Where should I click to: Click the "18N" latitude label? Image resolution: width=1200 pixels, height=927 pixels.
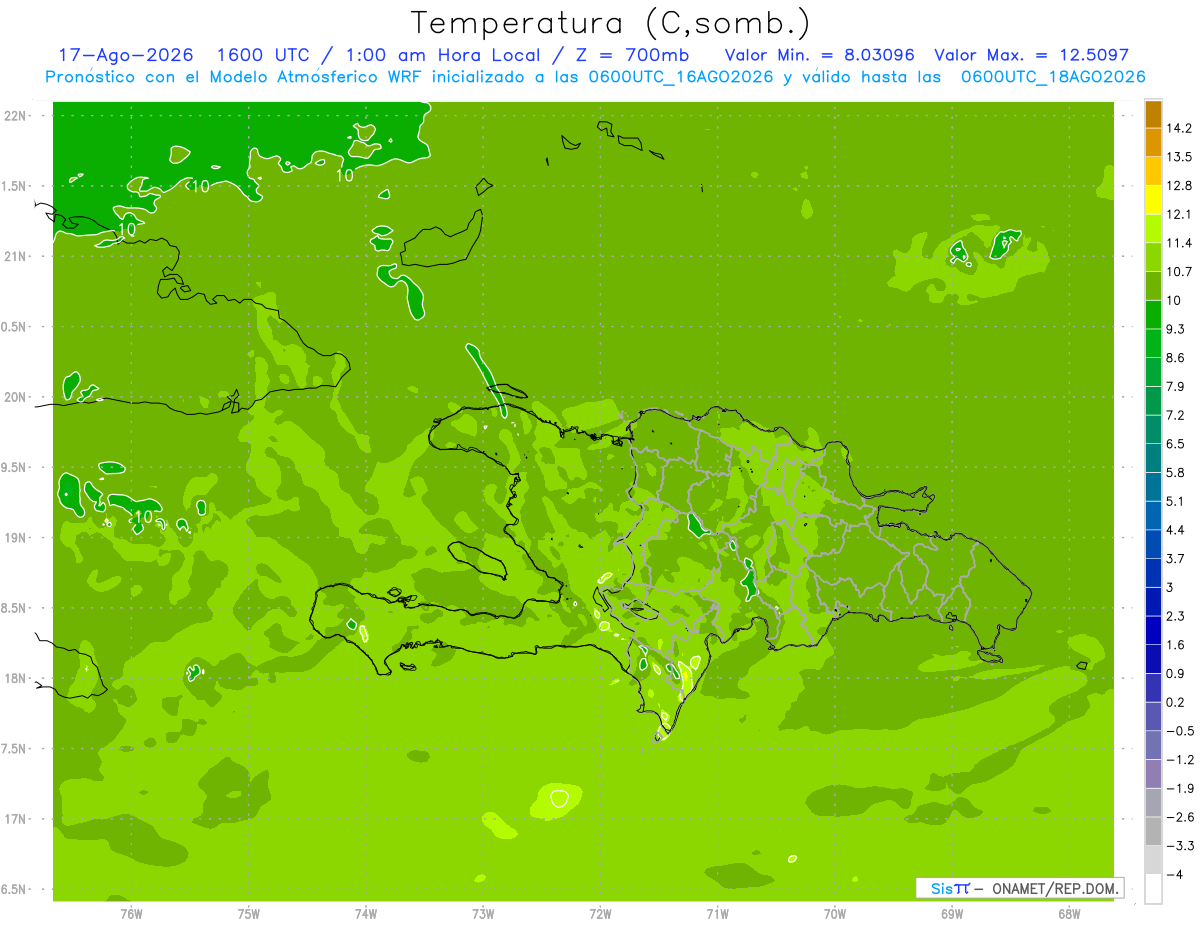15,678
